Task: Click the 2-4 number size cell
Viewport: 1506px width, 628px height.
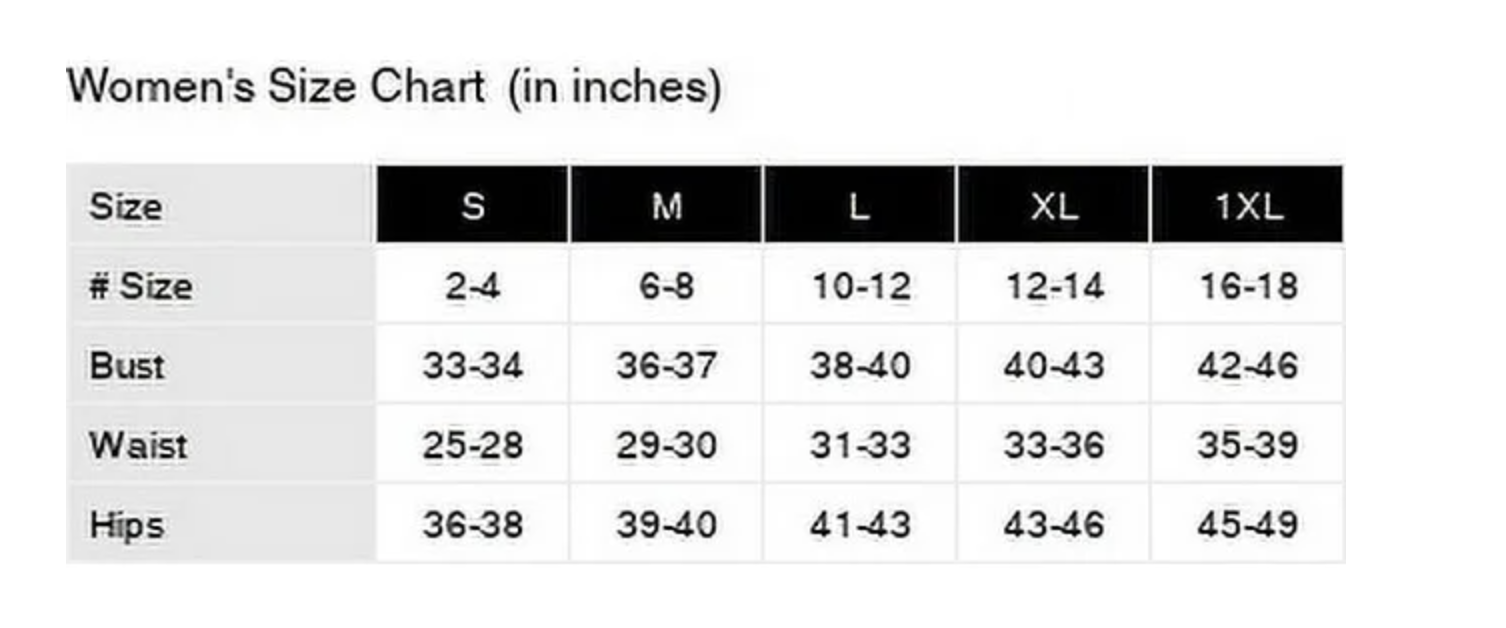Action: [x=473, y=286]
